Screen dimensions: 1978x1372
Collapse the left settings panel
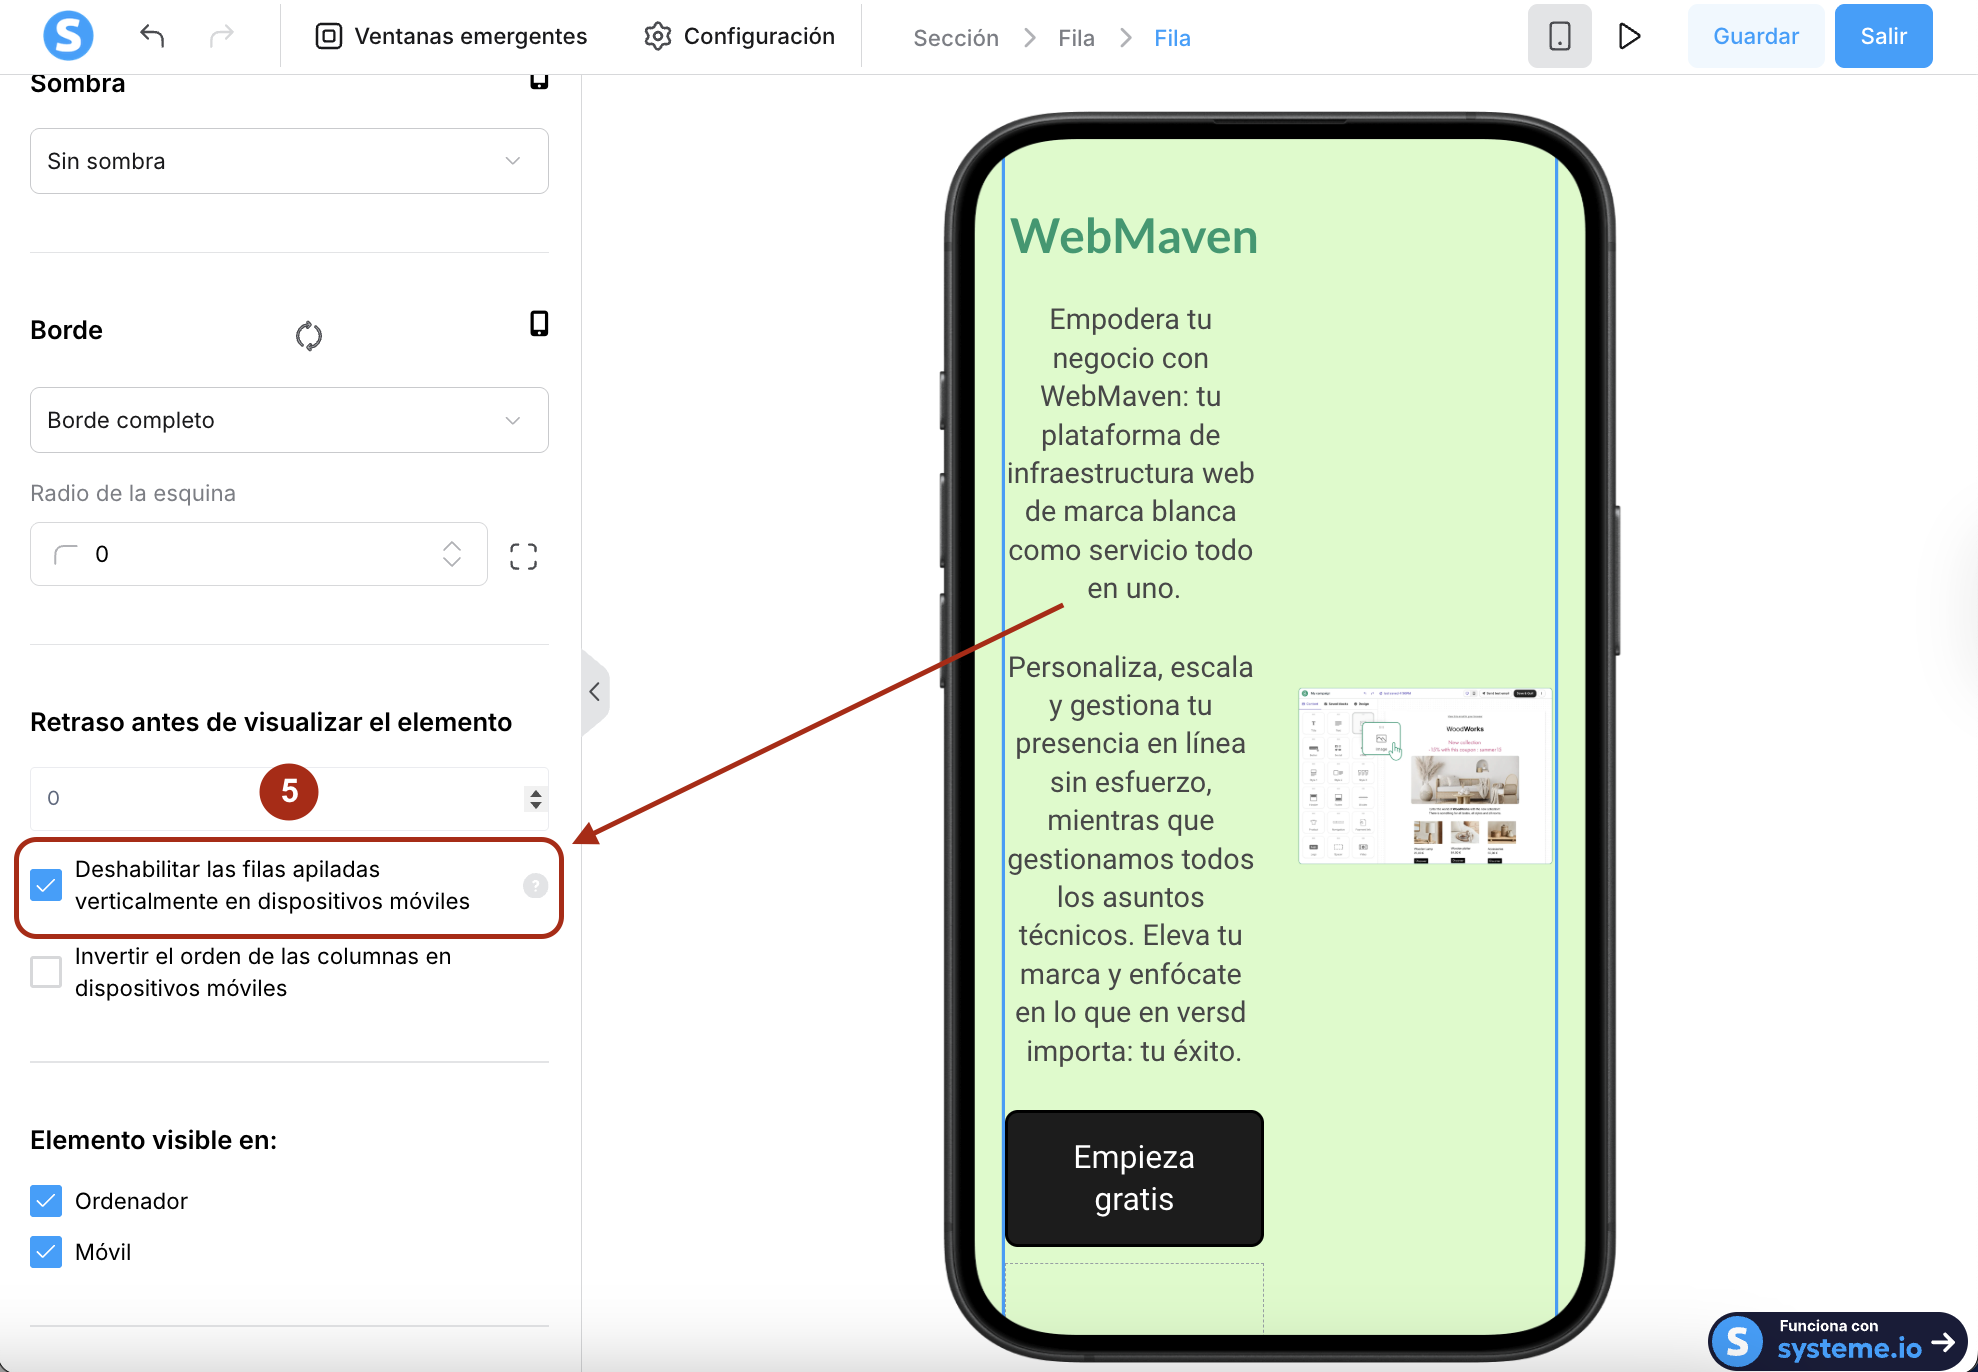point(594,692)
